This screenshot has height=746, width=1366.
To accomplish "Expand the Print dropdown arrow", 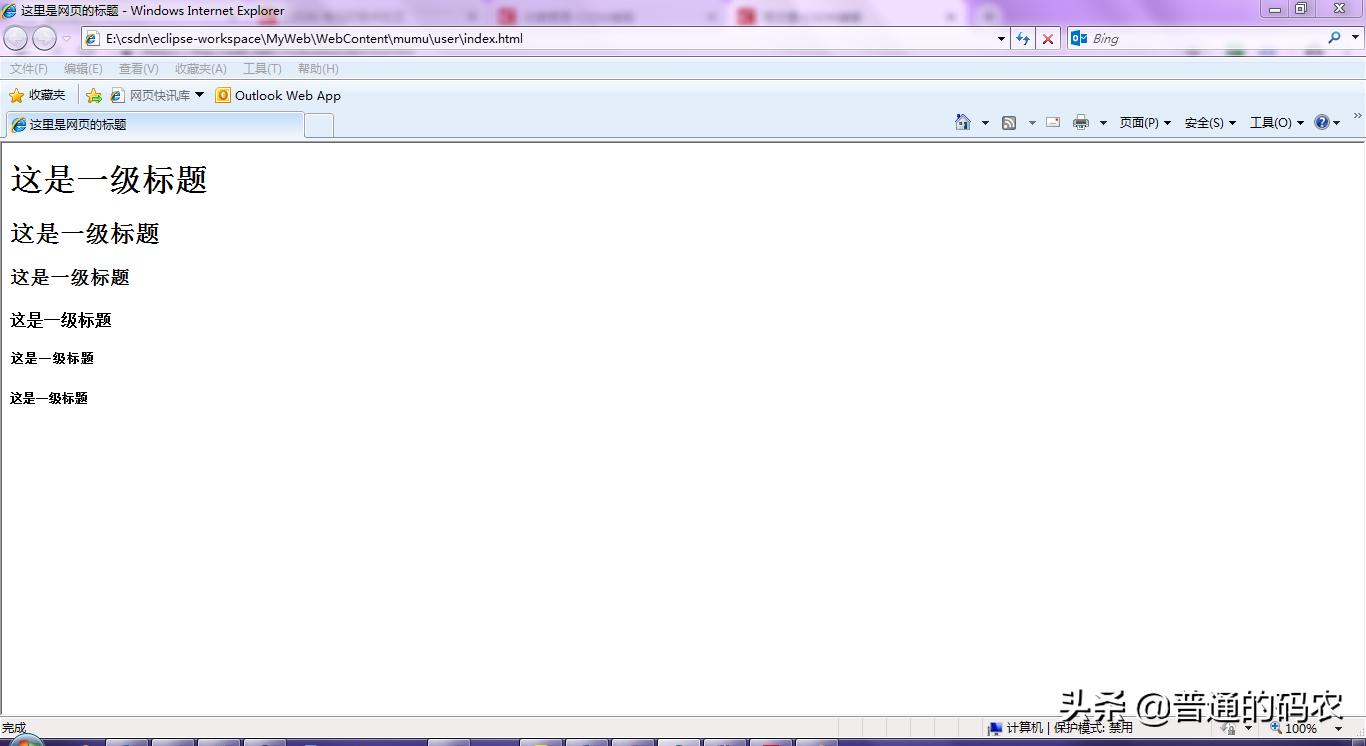I will click(1103, 123).
